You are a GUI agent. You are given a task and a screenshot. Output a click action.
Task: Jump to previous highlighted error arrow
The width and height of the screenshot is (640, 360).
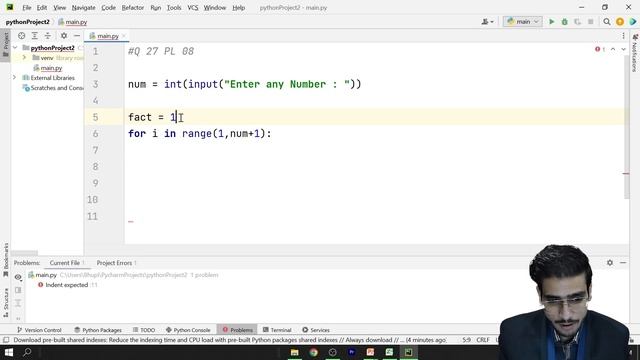coord(613,49)
